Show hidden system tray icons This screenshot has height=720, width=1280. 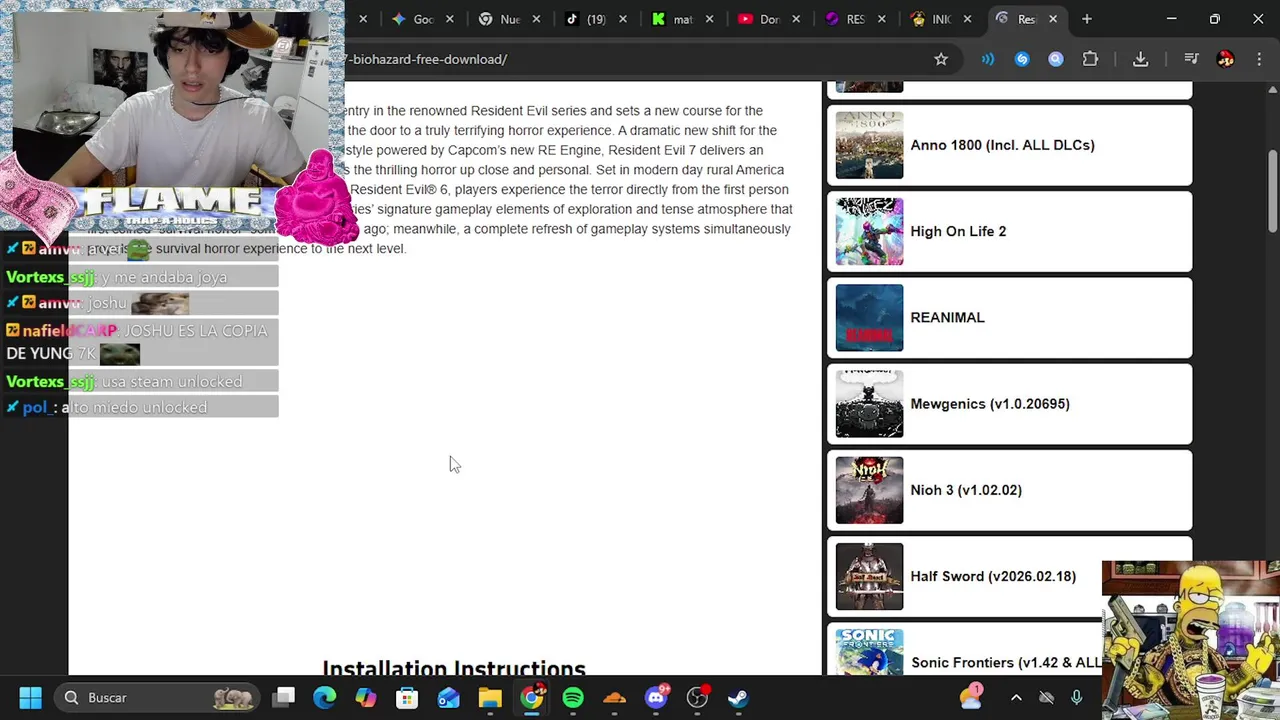(1016, 698)
